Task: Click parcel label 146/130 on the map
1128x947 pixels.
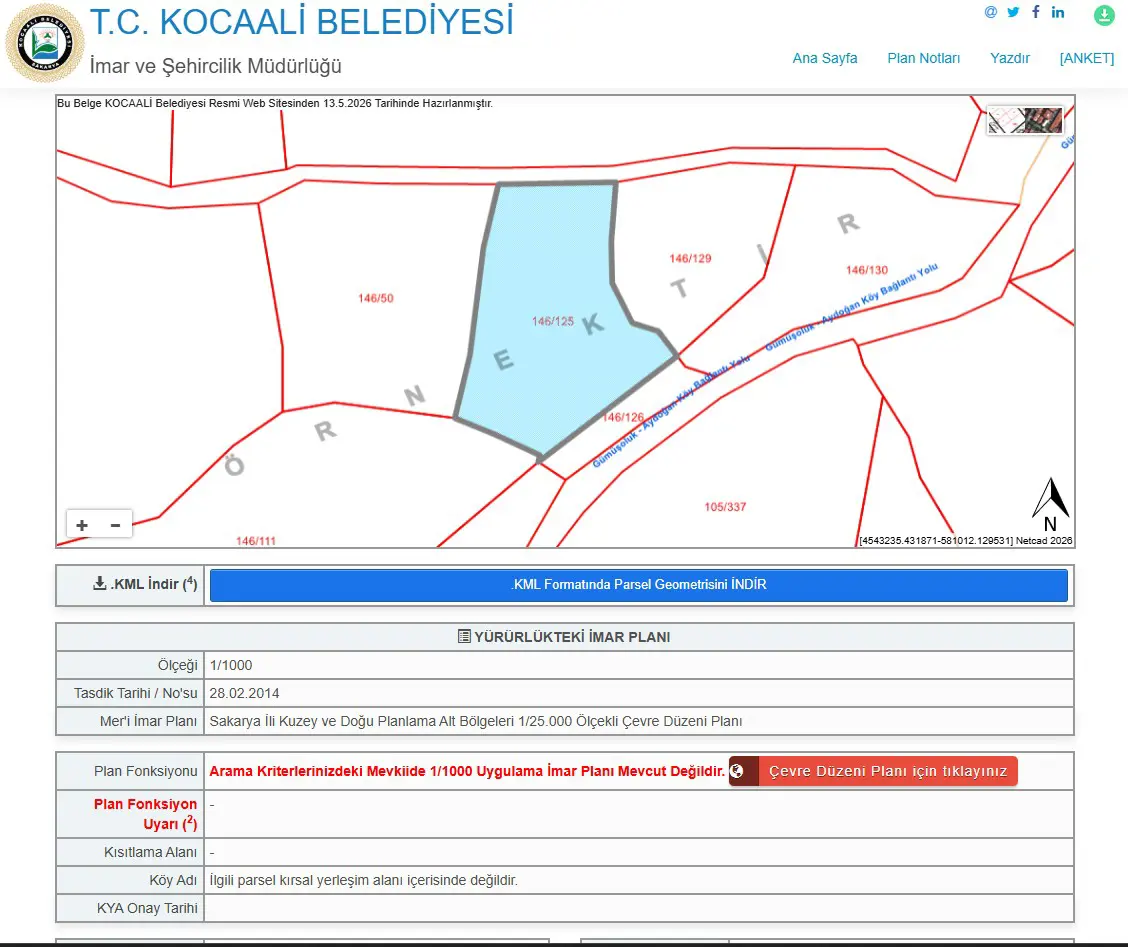Action: [867, 270]
